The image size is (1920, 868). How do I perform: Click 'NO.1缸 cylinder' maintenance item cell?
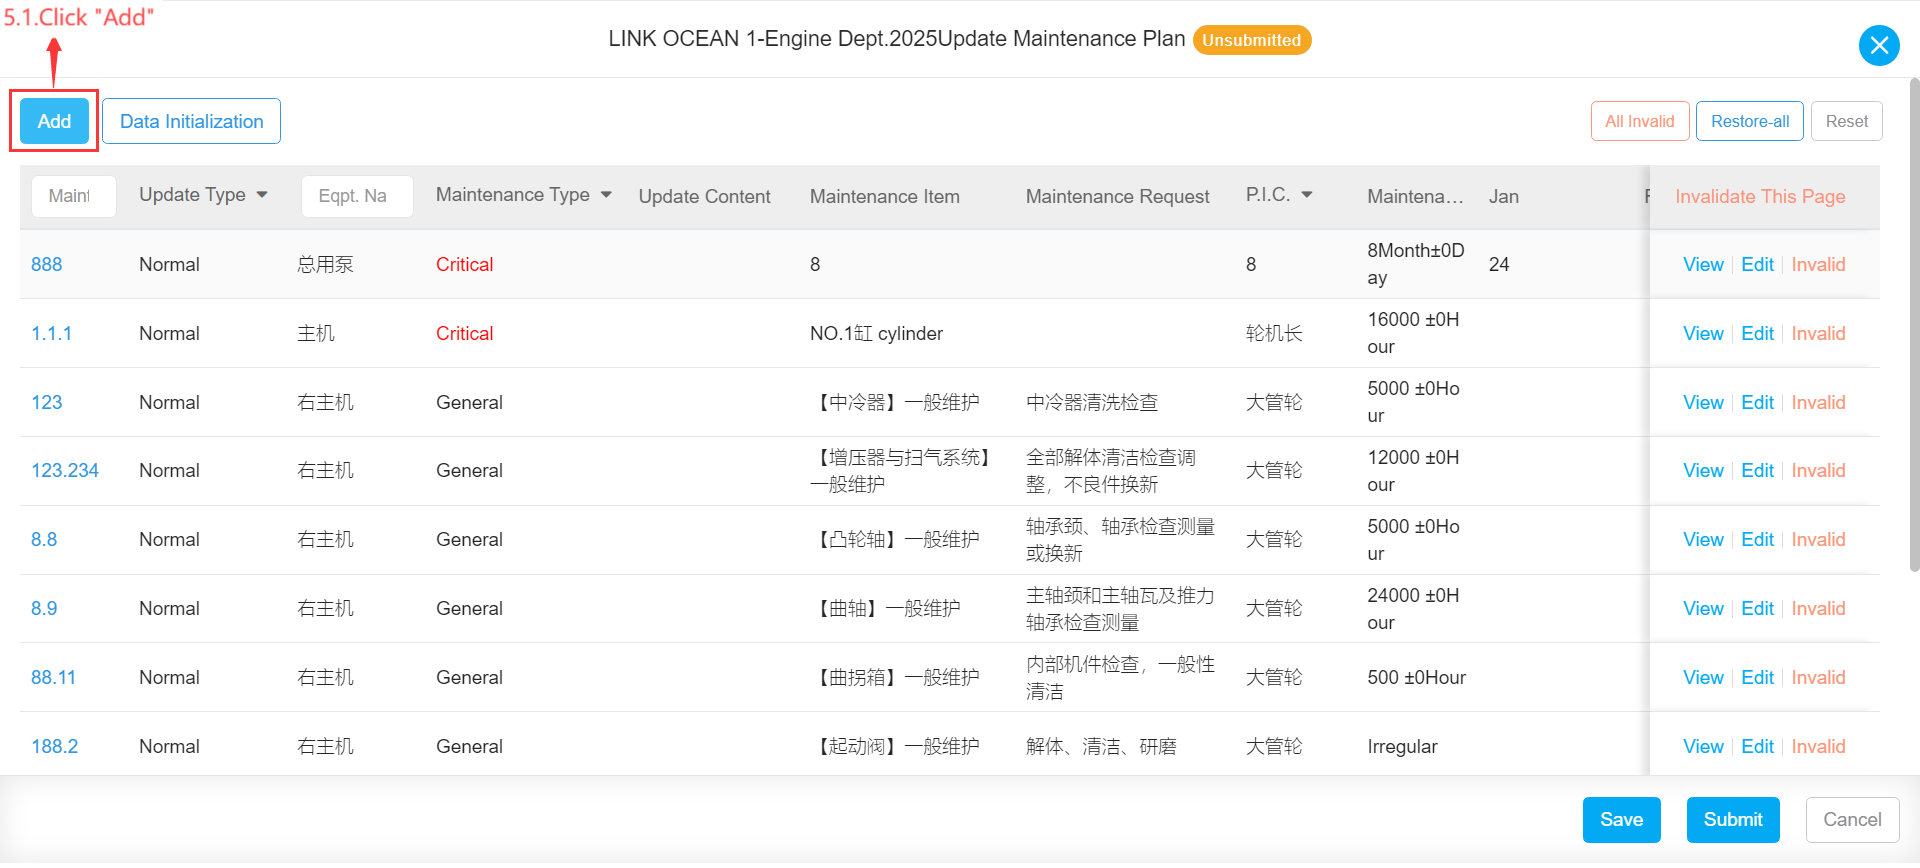[x=876, y=334]
